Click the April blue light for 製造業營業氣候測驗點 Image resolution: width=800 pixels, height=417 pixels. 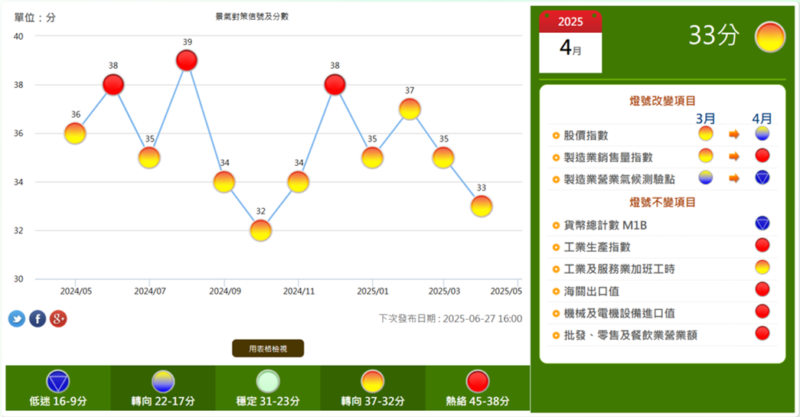[762, 178]
